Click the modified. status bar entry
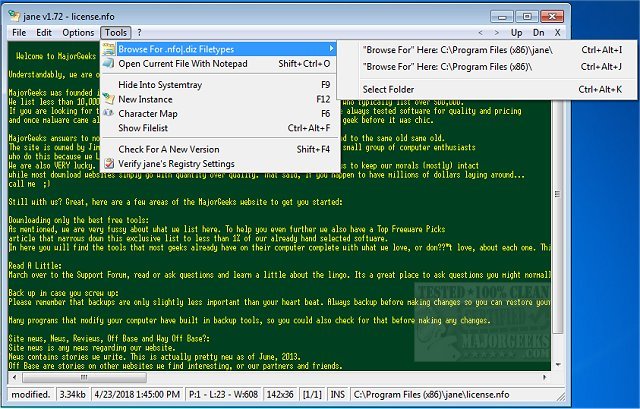Image resolution: width=640 pixels, height=409 pixels. (31, 394)
